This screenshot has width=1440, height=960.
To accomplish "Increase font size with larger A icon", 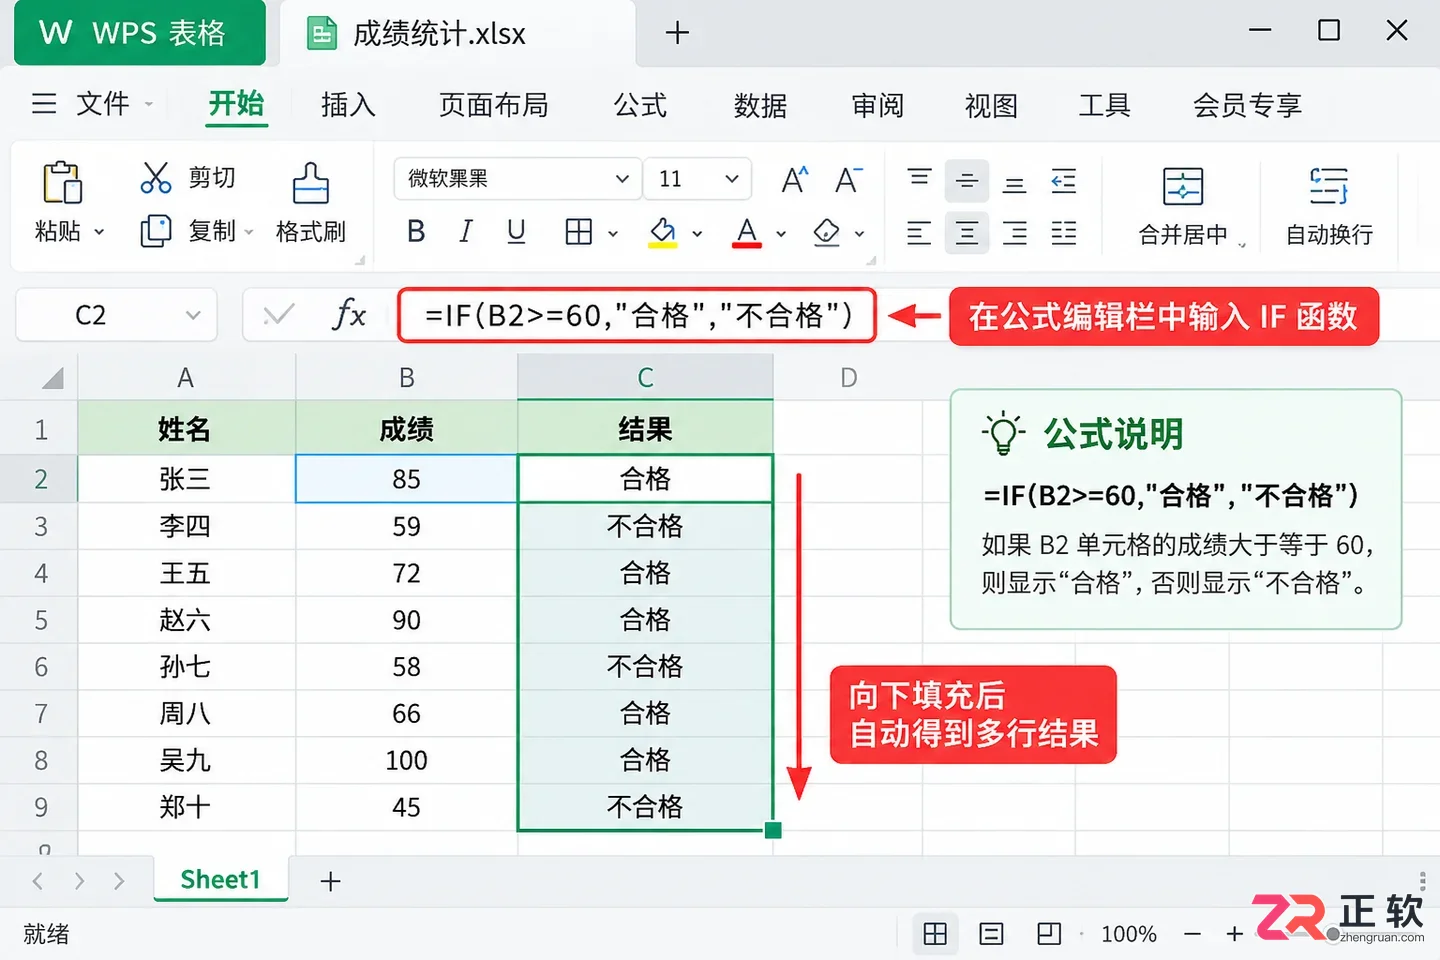I will pyautogui.click(x=795, y=180).
